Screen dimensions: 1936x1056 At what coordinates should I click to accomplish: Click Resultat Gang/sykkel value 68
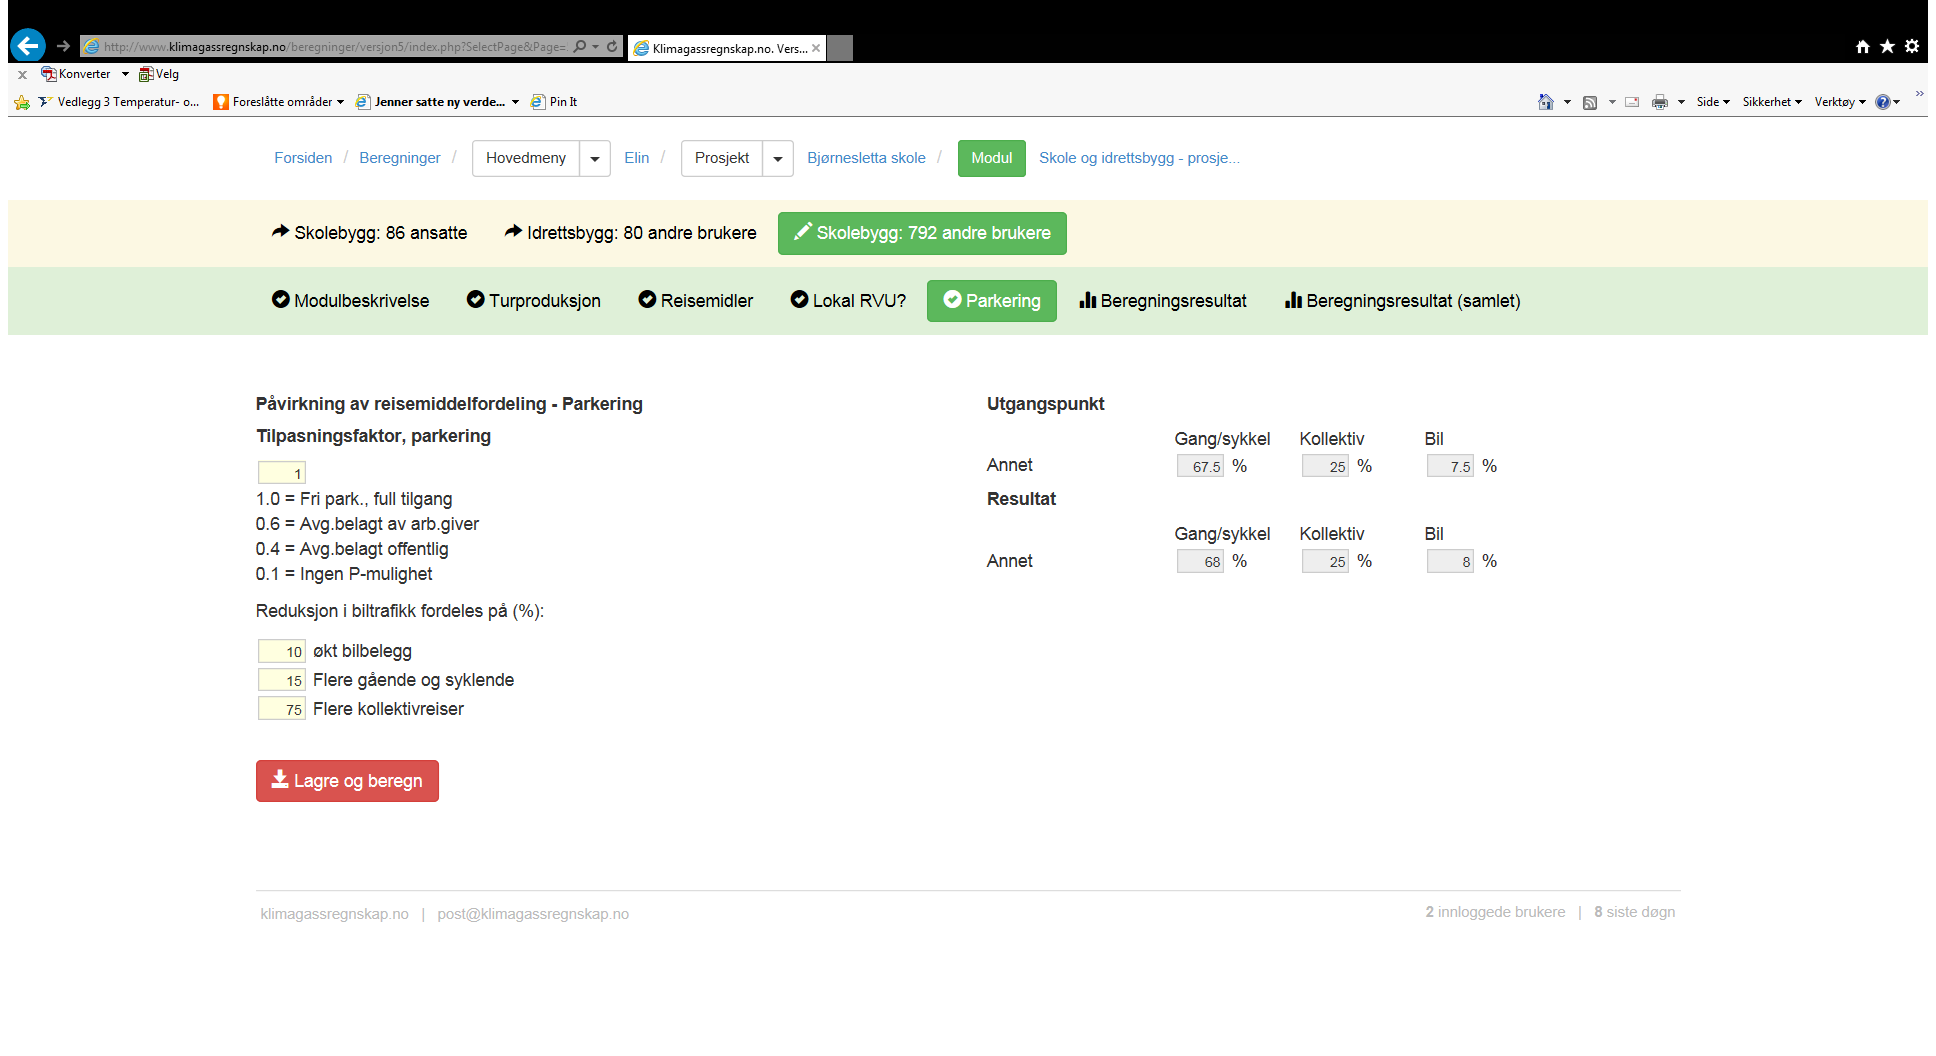click(x=1200, y=561)
